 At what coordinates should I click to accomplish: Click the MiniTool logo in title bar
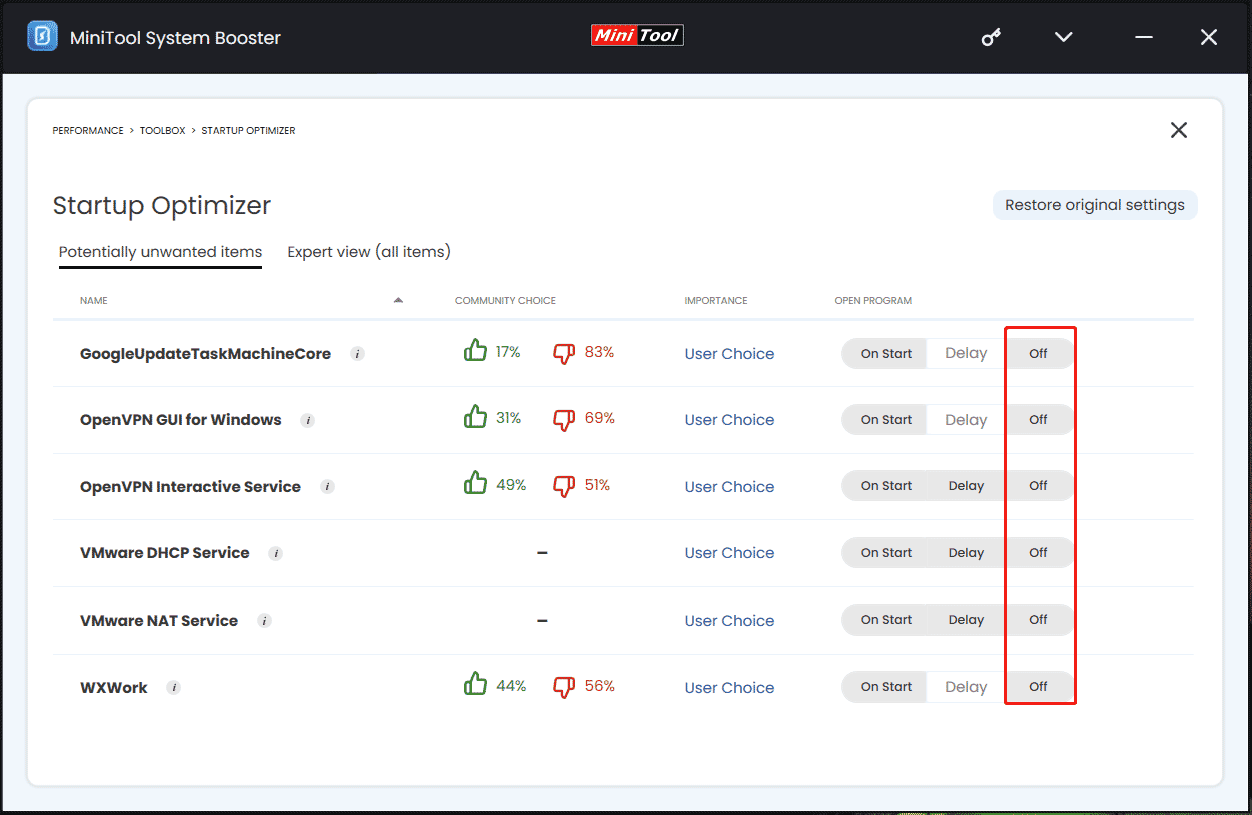[x=637, y=35]
